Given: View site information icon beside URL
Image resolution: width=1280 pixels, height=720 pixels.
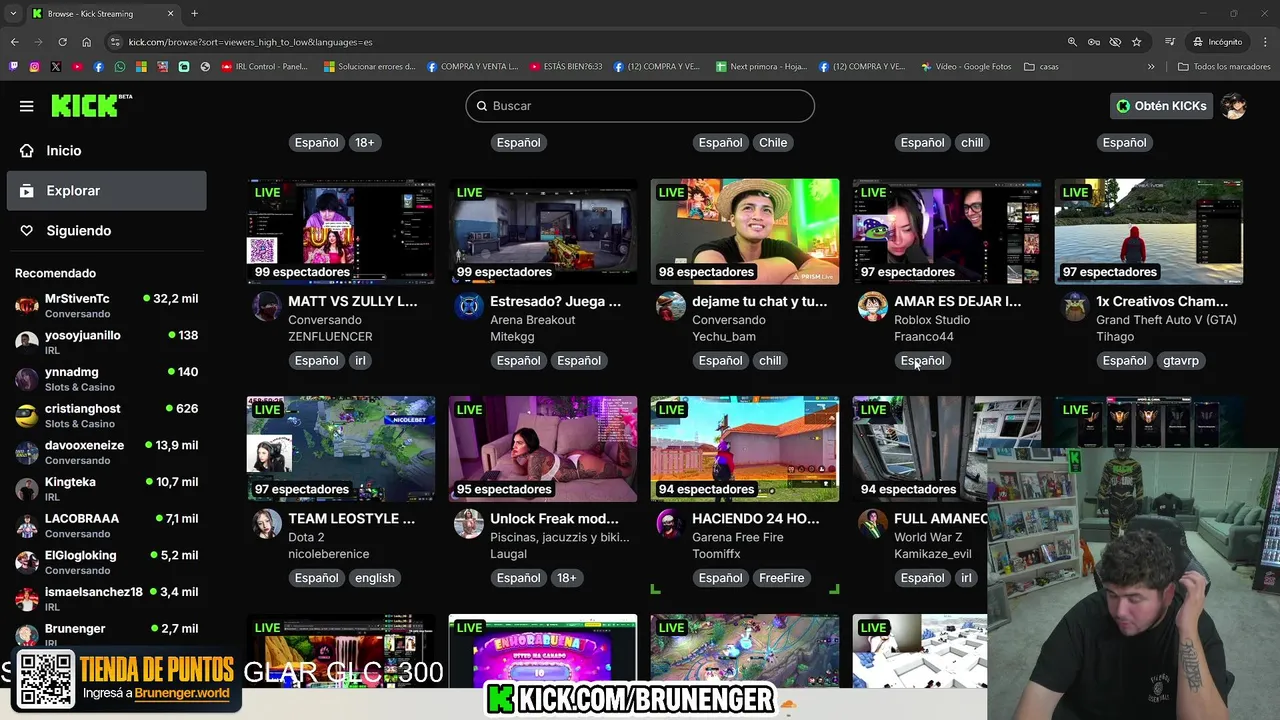Looking at the screenshot, I should pyautogui.click(x=116, y=42).
